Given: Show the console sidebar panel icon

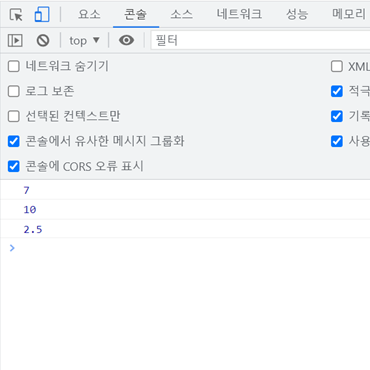Looking at the screenshot, I should point(15,40).
